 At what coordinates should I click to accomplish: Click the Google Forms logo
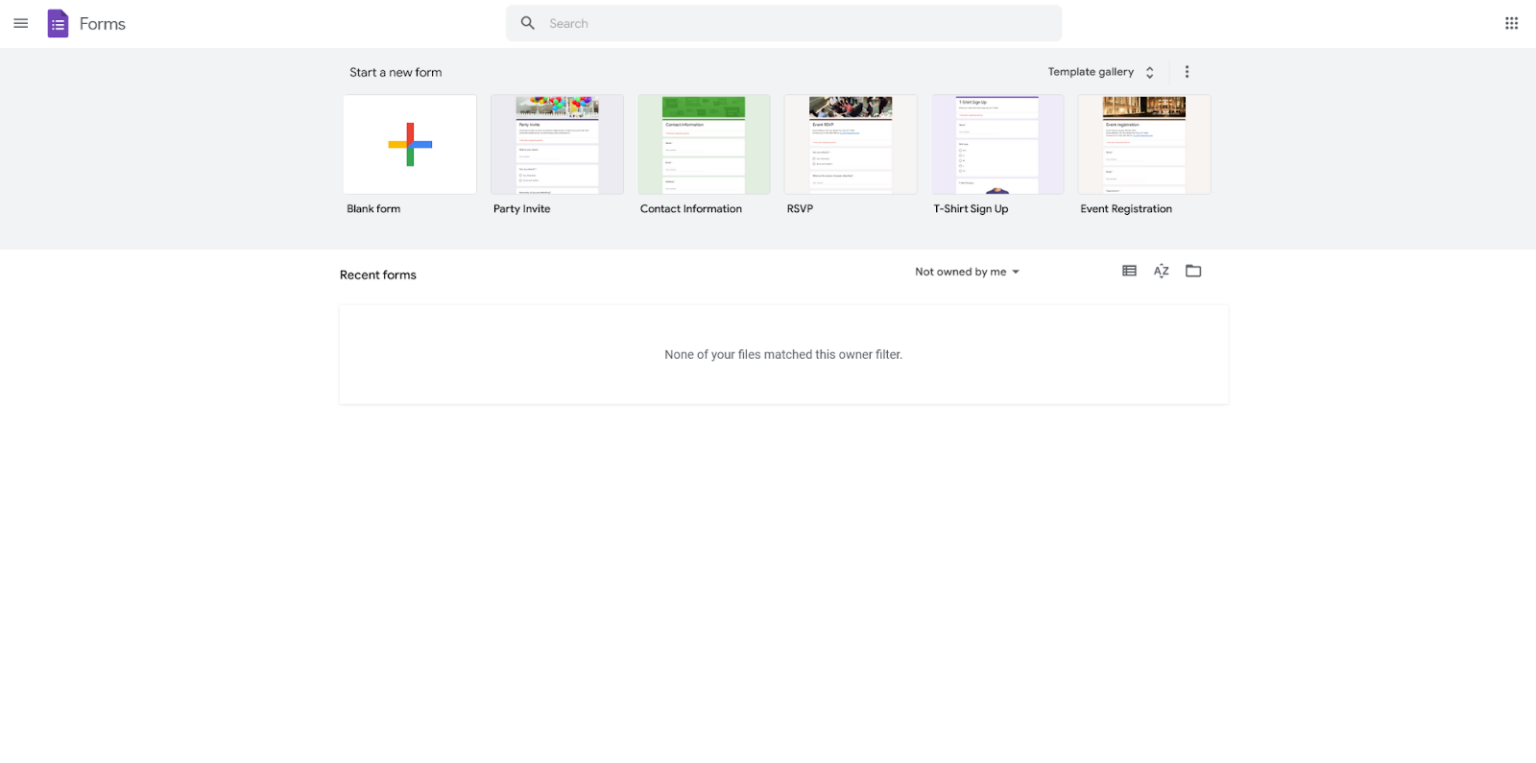tap(57, 22)
